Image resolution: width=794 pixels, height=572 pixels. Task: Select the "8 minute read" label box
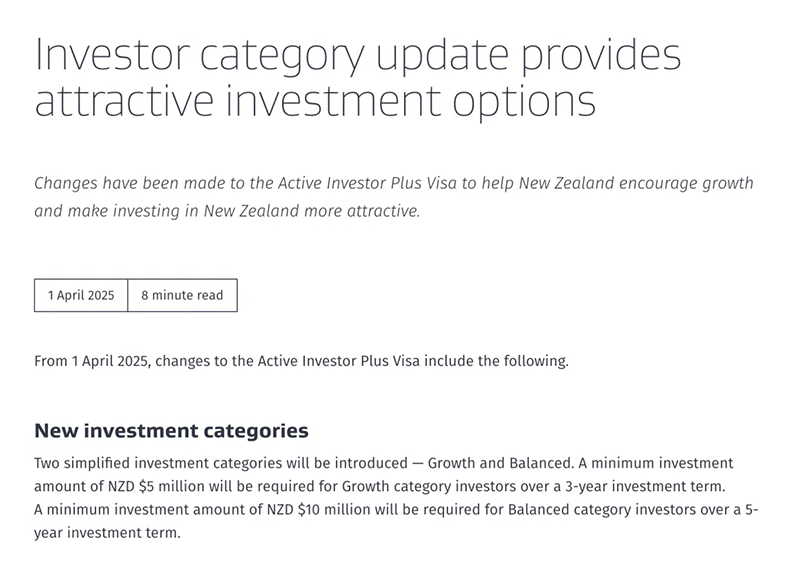click(182, 295)
